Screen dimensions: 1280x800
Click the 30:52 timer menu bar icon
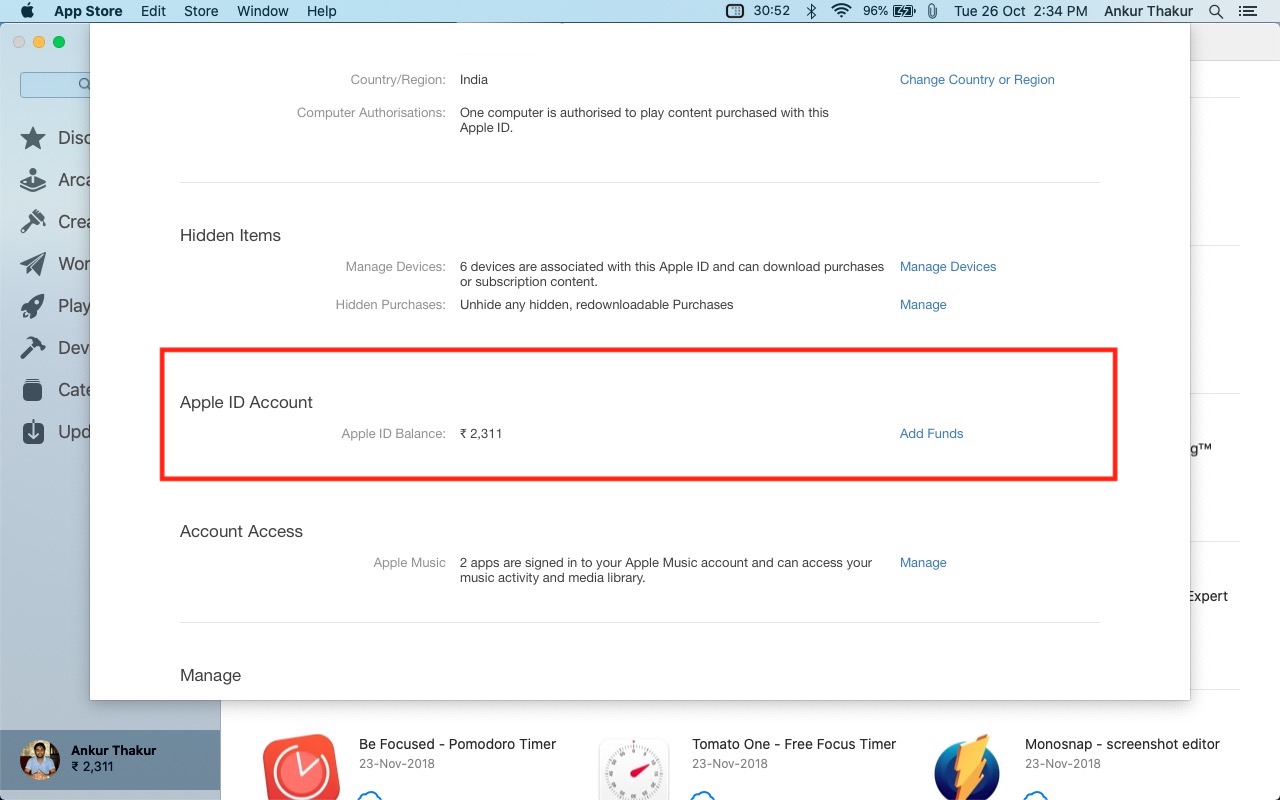click(758, 11)
